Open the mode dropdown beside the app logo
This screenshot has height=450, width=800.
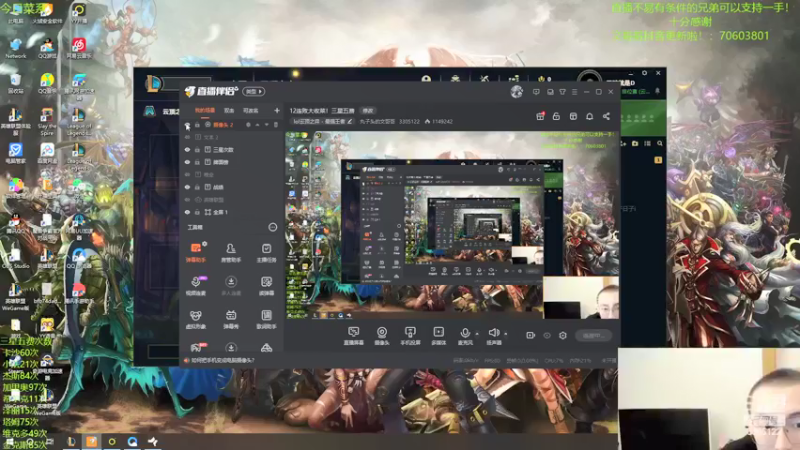(x=254, y=91)
